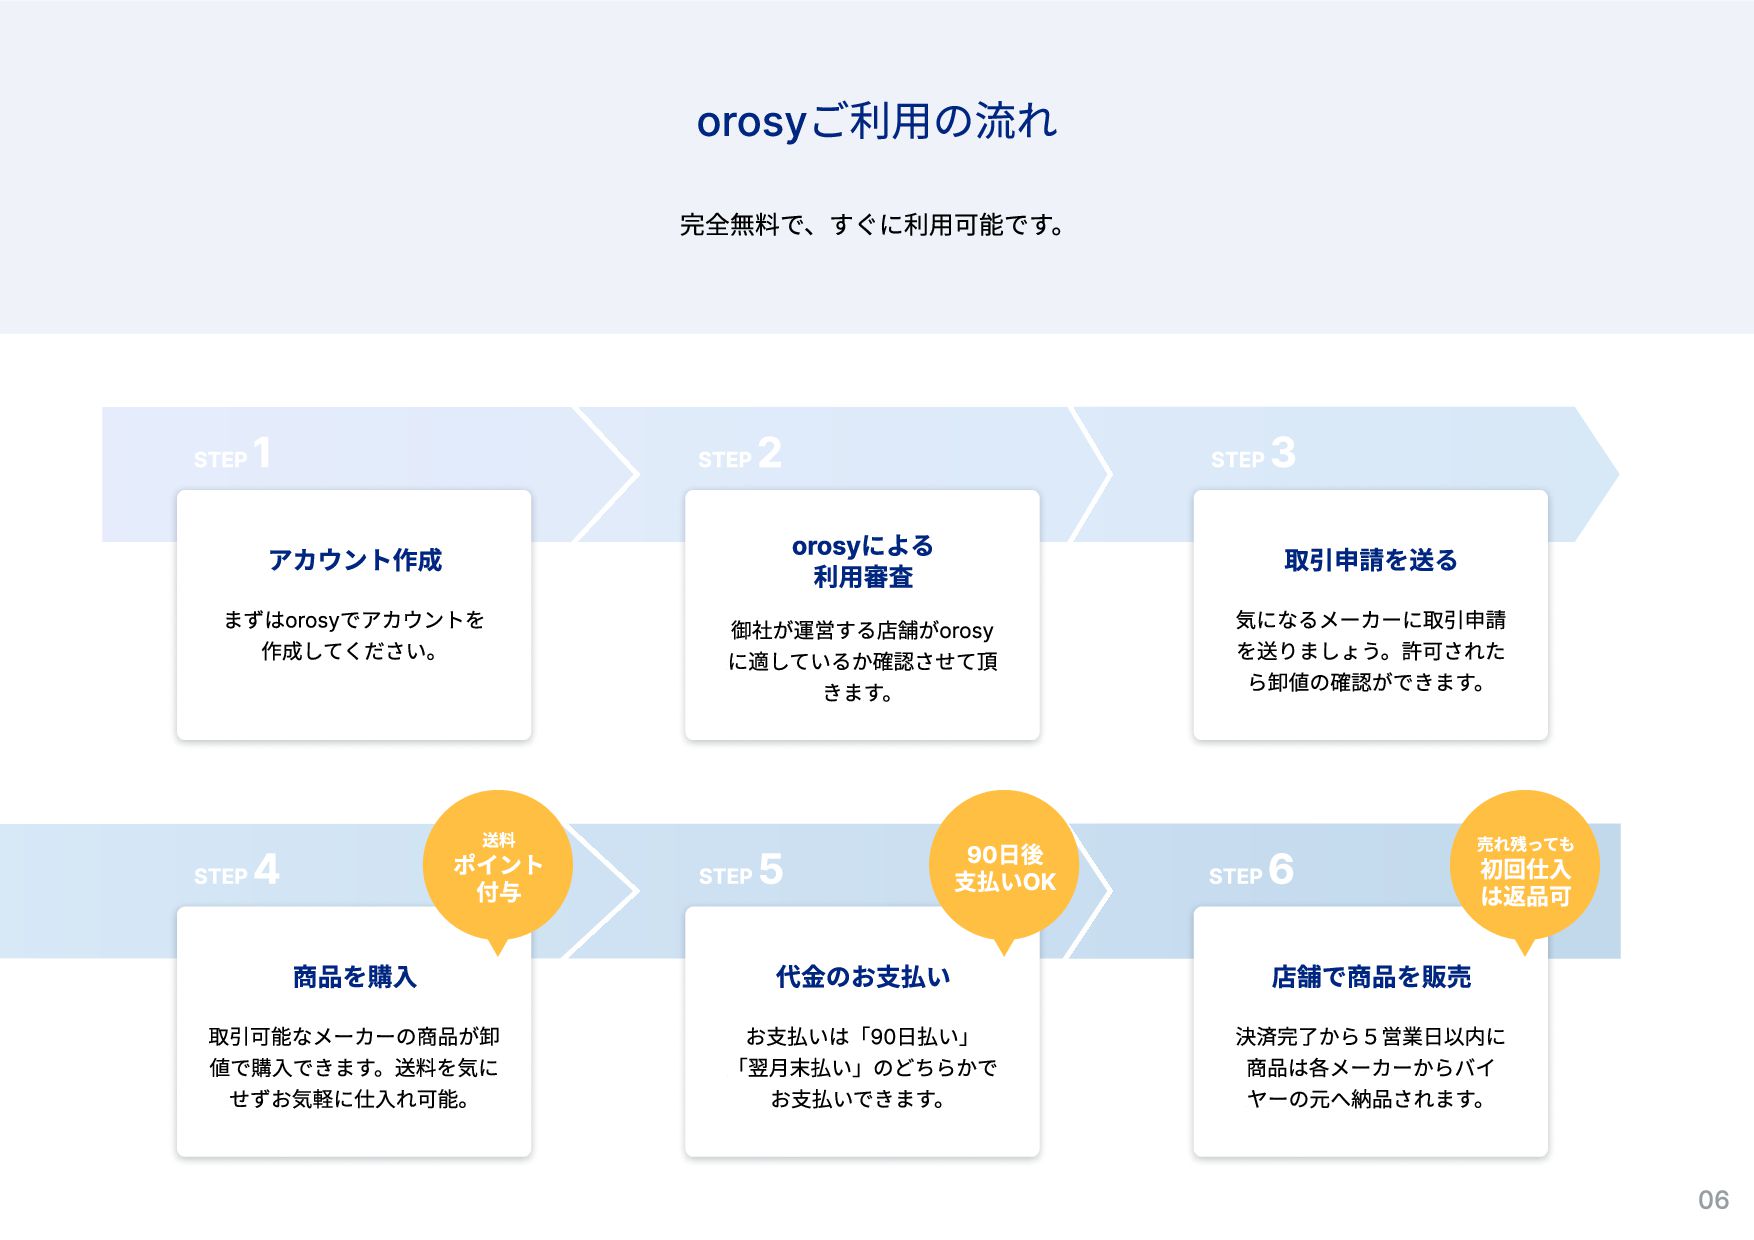1754x1240 pixels.
Task: Click the 'orosyご利用の流れ' page title
Action: (x=877, y=122)
